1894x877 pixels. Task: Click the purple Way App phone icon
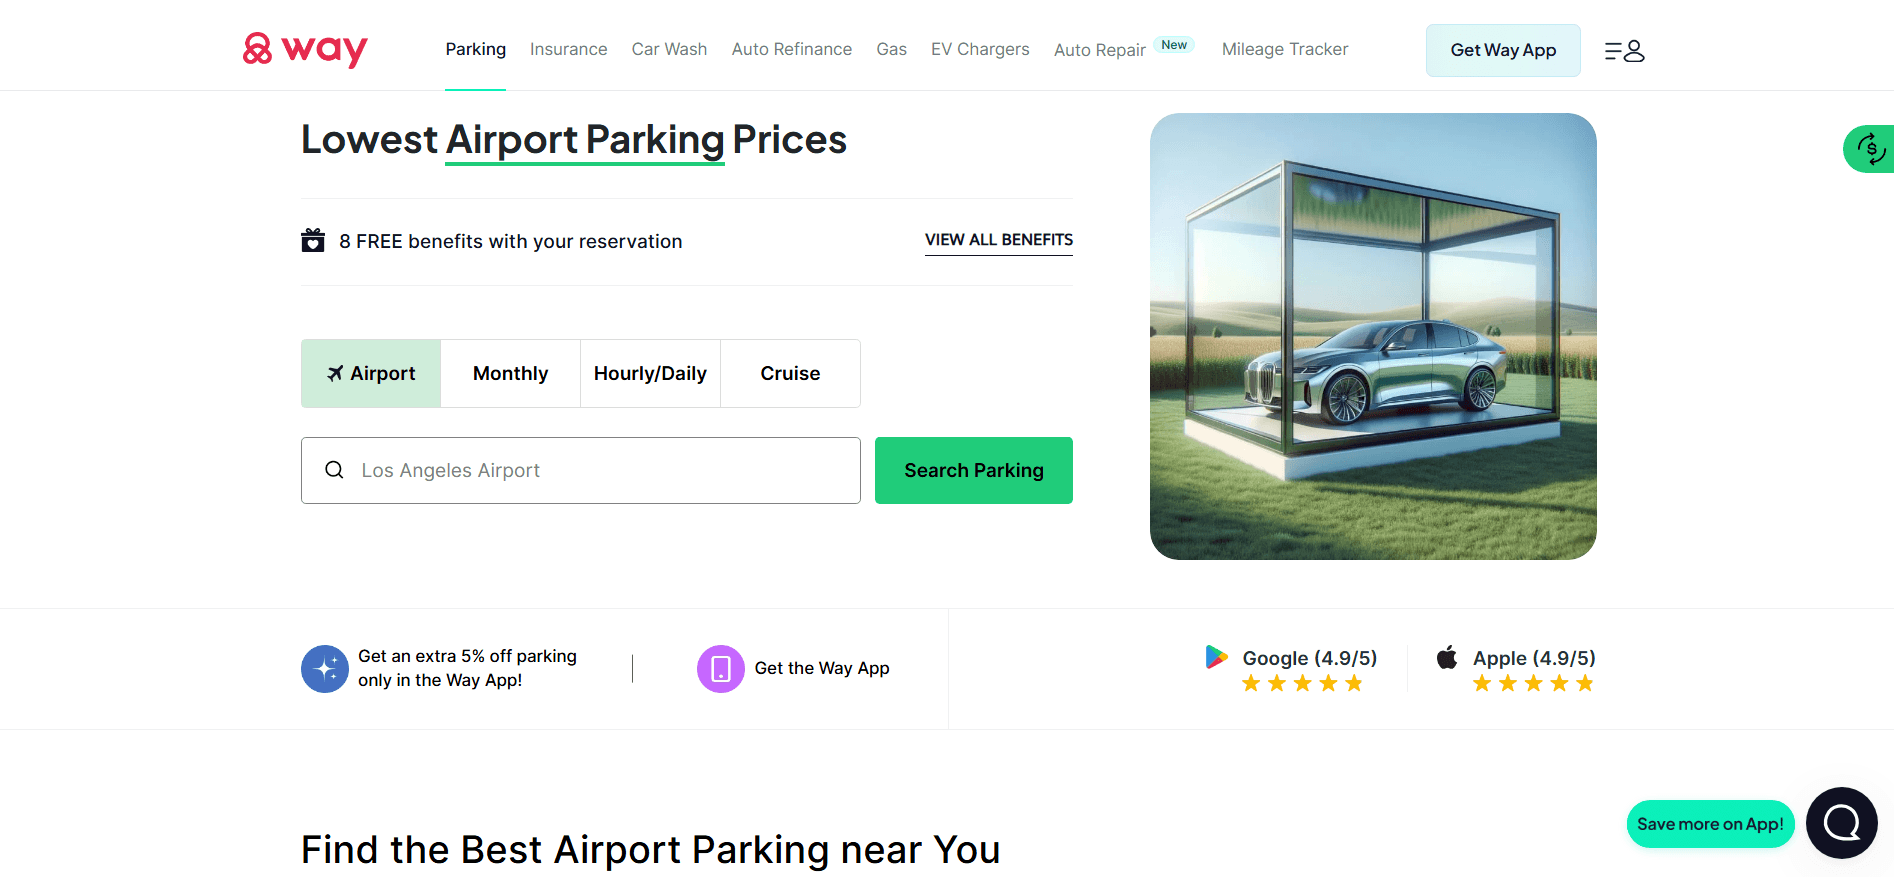click(720, 668)
